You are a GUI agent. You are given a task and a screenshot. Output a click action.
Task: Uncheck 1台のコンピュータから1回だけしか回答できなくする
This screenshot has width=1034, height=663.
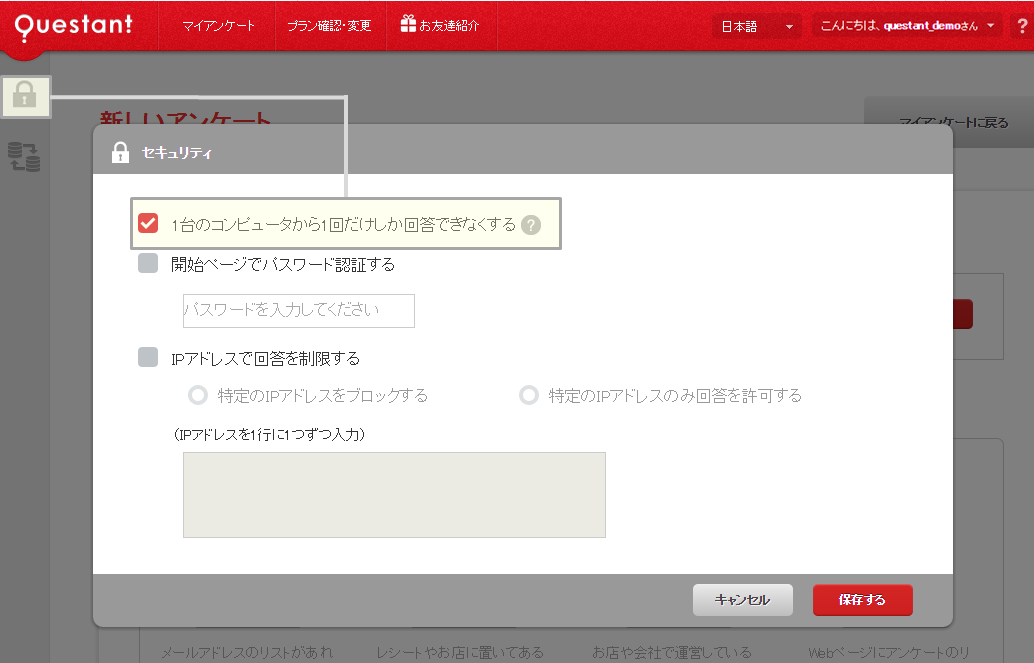pyautogui.click(x=147, y=223)
